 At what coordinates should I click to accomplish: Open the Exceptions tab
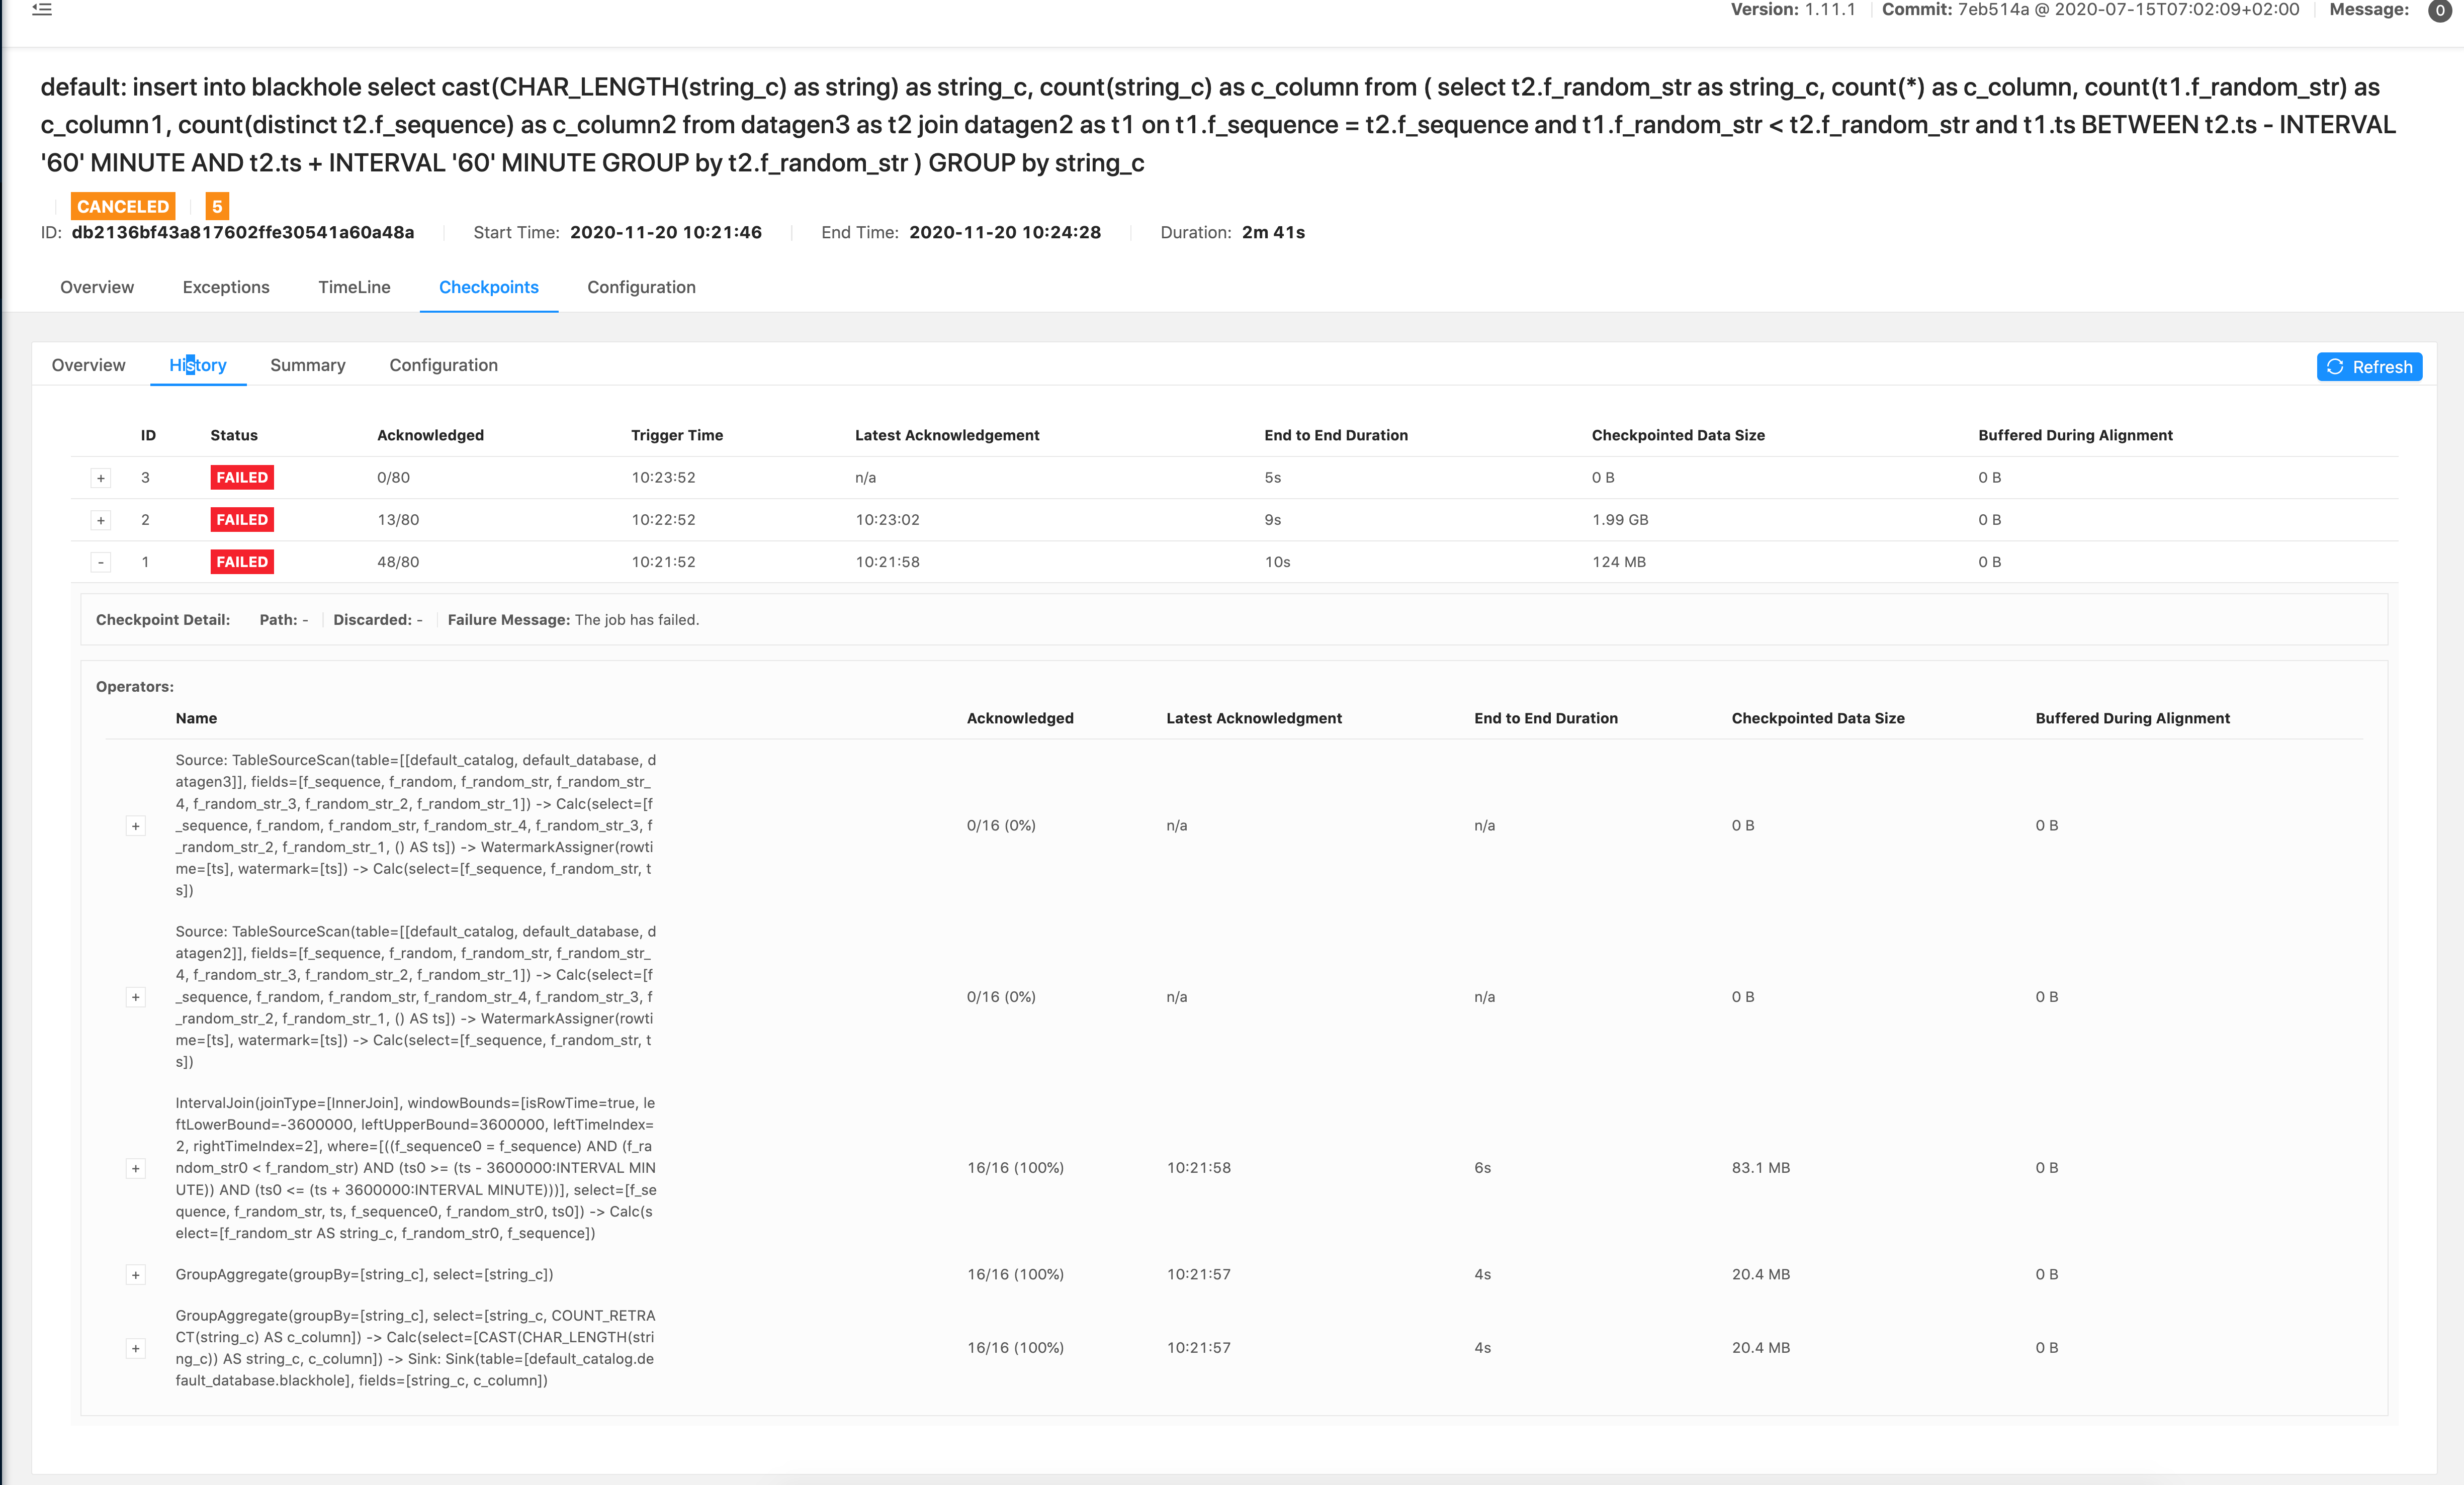click(226, 287)
